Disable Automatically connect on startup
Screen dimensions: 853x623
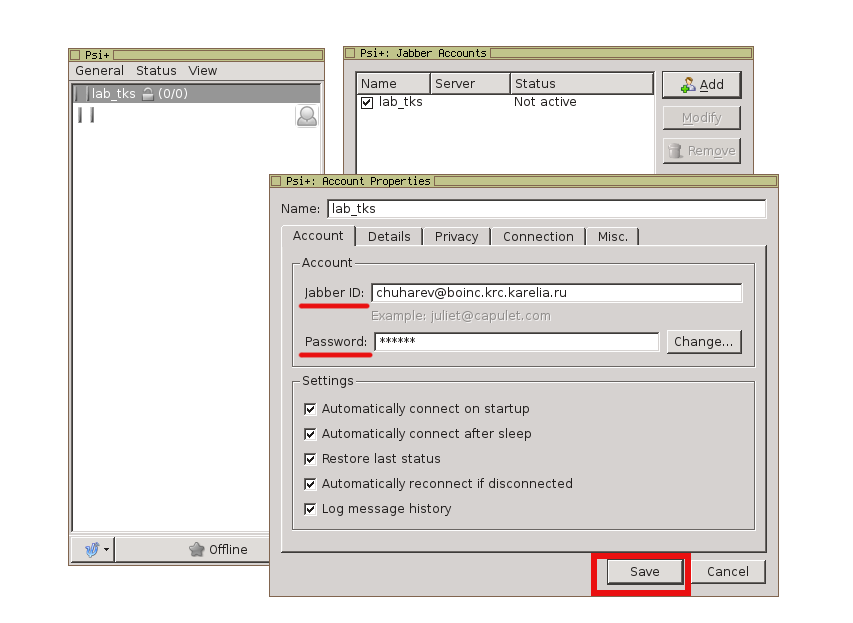310,409
